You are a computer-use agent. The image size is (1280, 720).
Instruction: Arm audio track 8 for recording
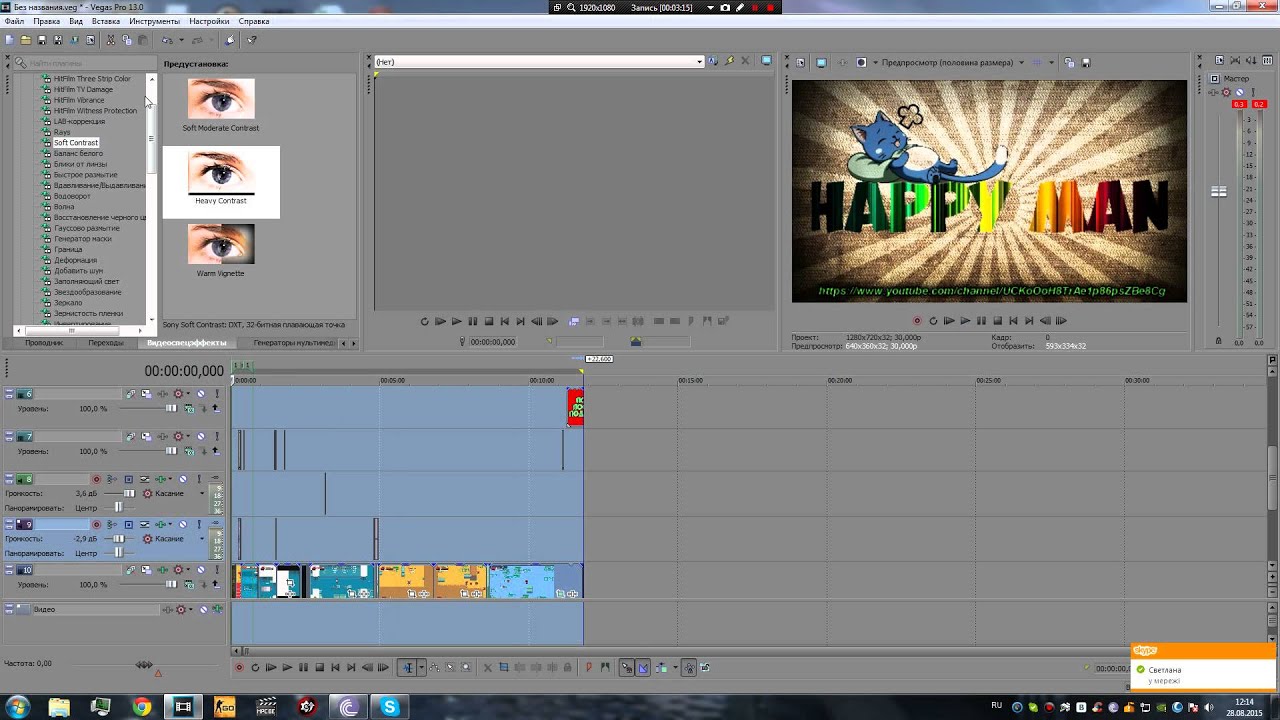pos(96,479)
